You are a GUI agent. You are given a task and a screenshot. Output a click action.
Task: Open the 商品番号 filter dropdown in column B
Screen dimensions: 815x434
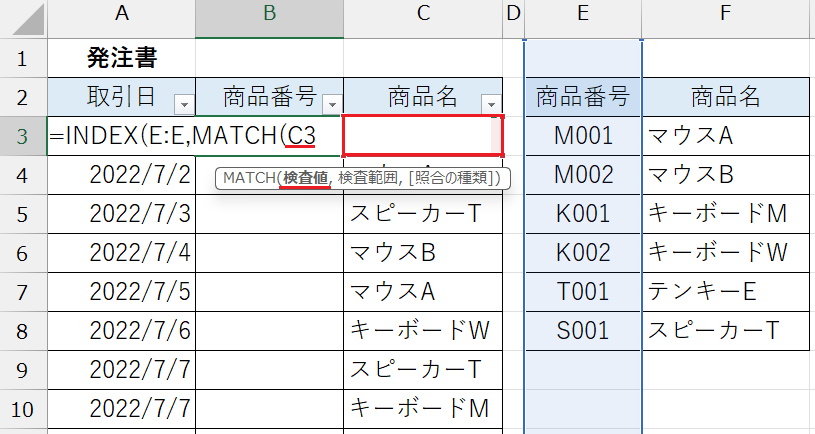[x=332, y=105]
